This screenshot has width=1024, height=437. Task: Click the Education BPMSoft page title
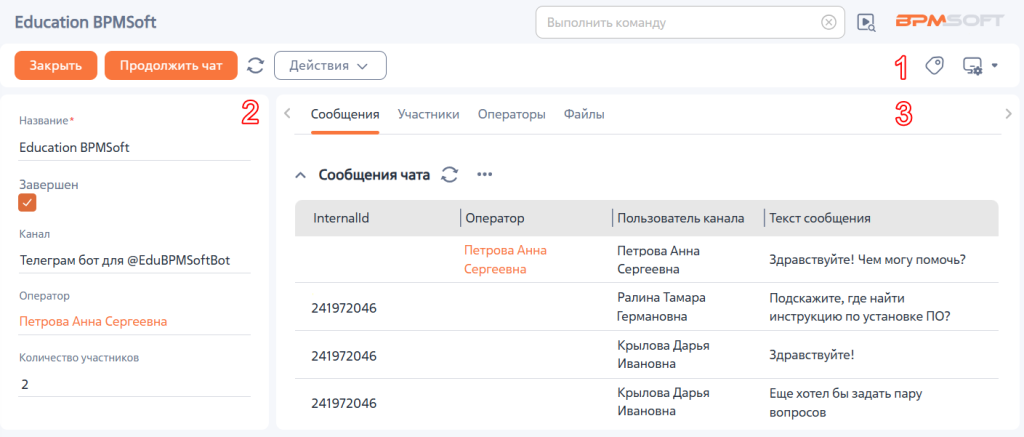pyautogui.click(x=86, y=22)
